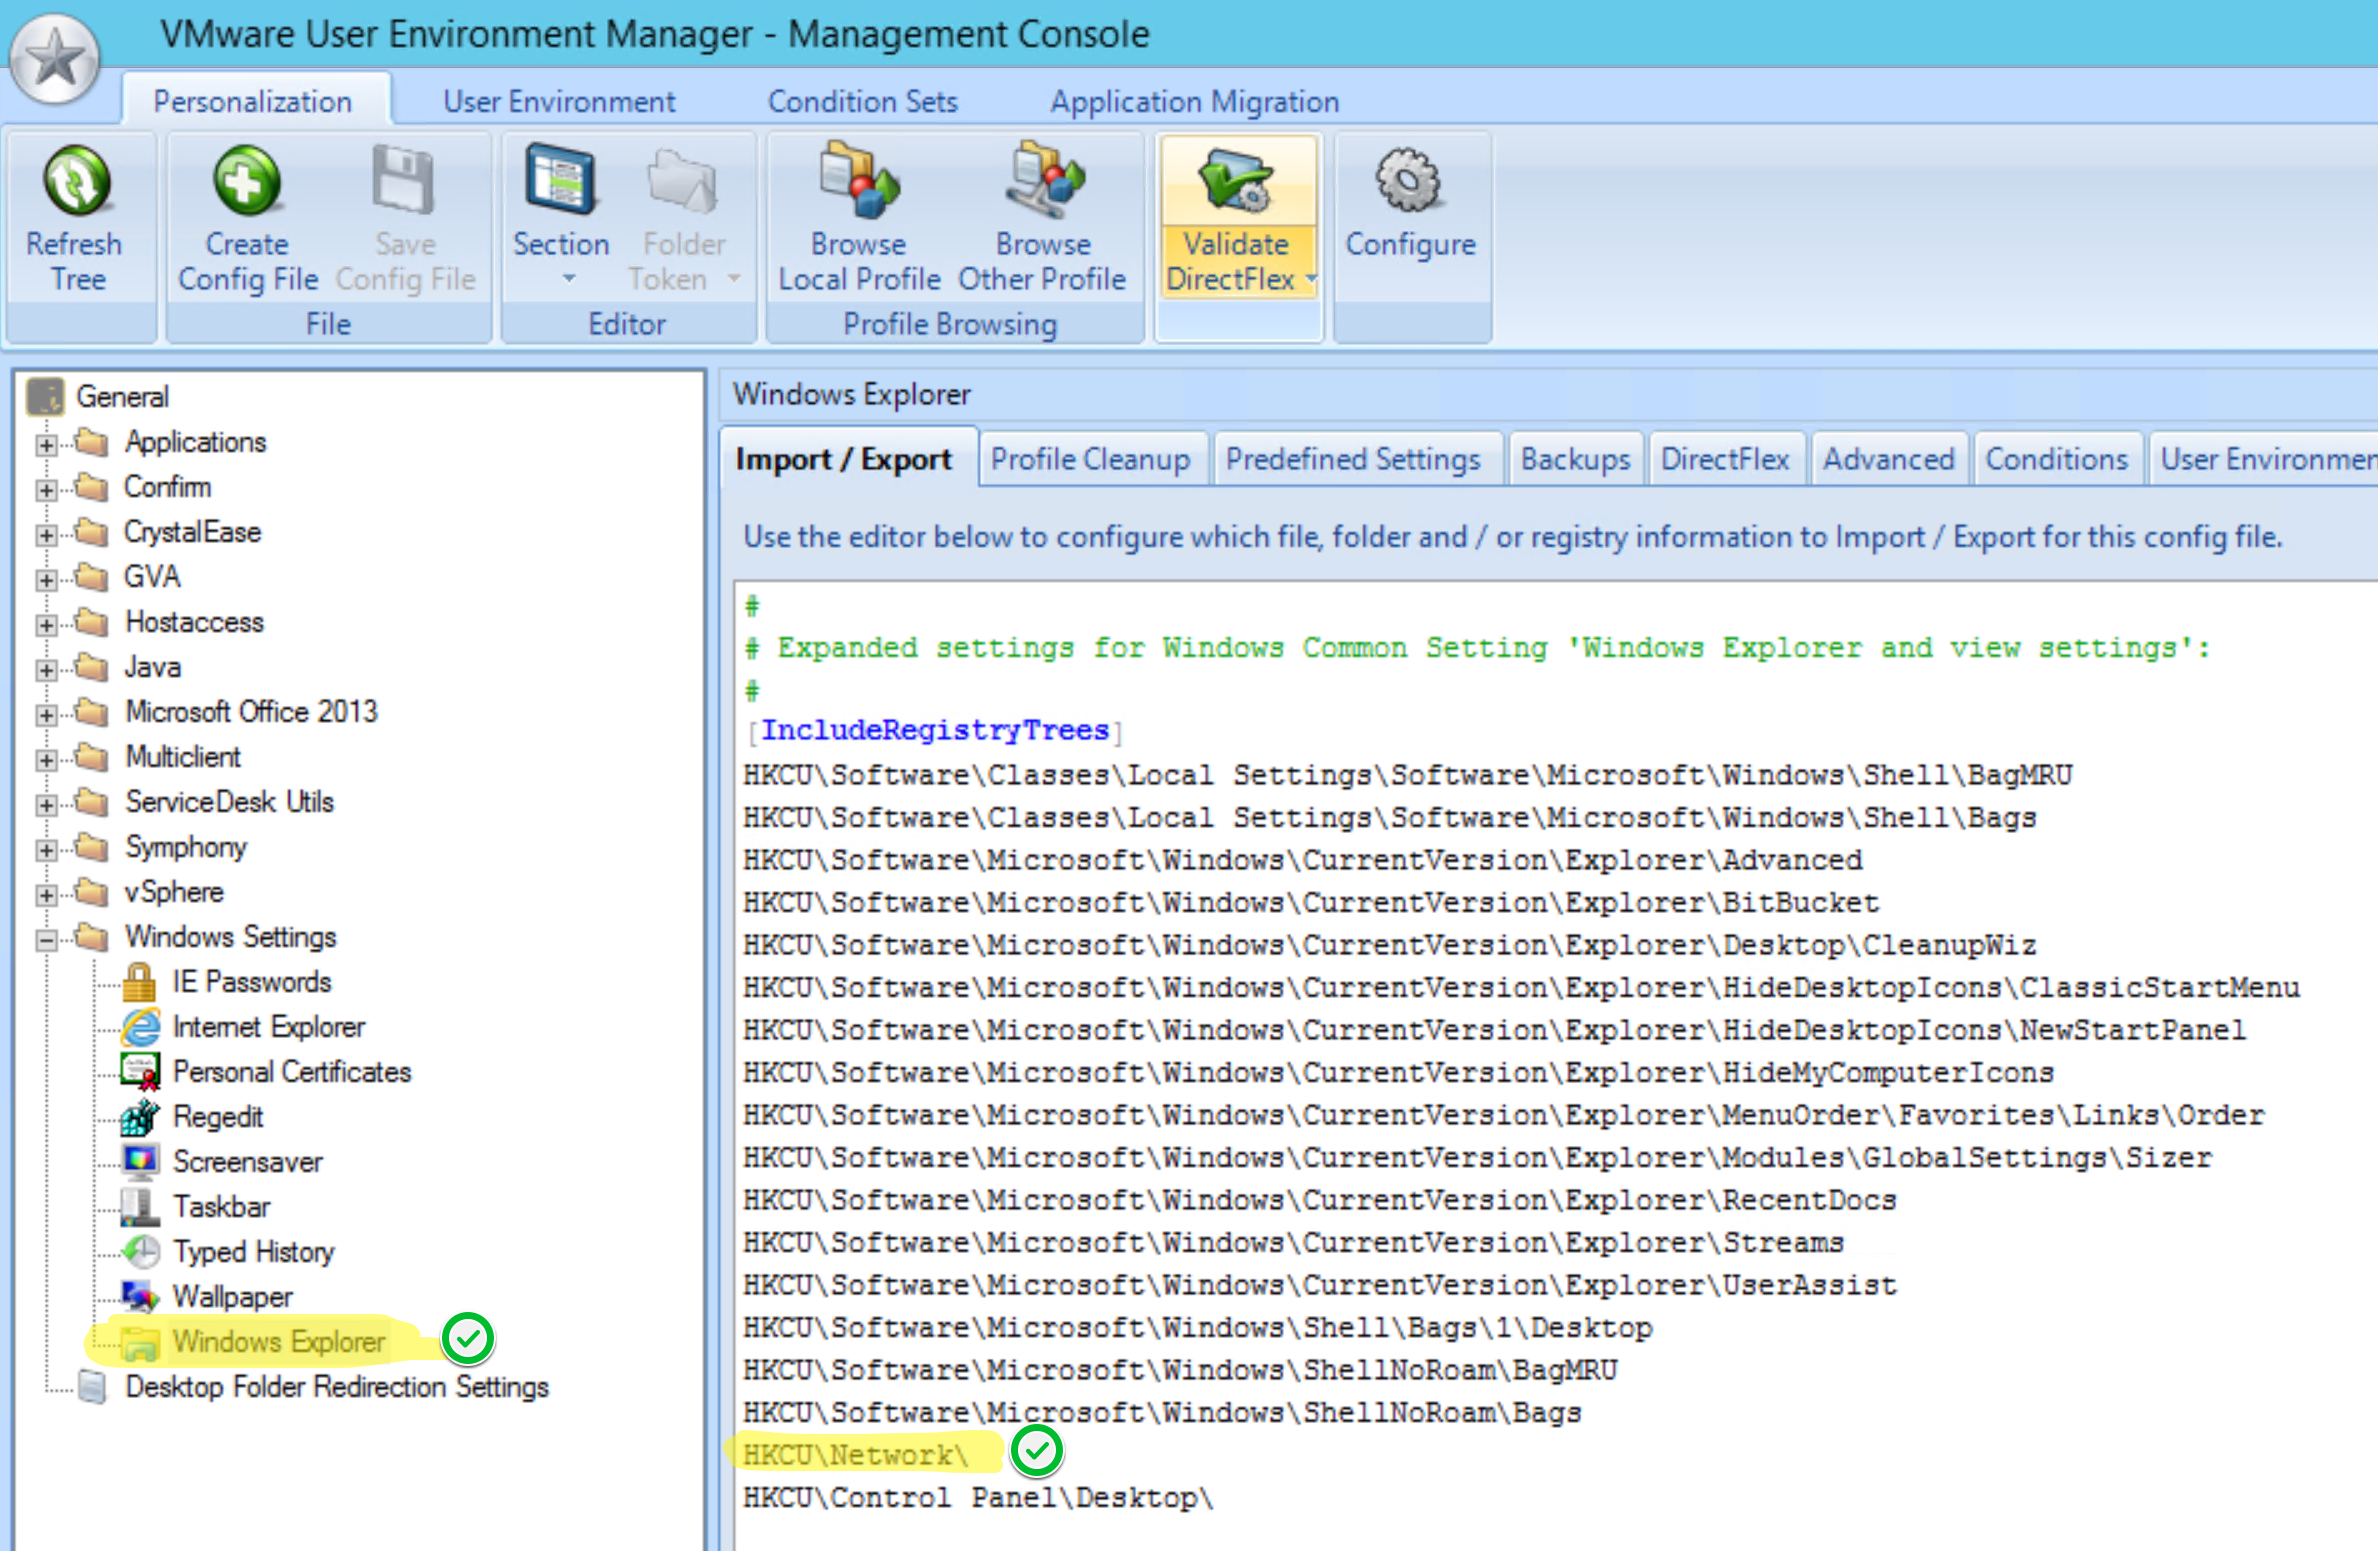Open the Application Migration ribbon tab
The height and width of the screenshot is (1551, 2378).
coord(1194,102)
